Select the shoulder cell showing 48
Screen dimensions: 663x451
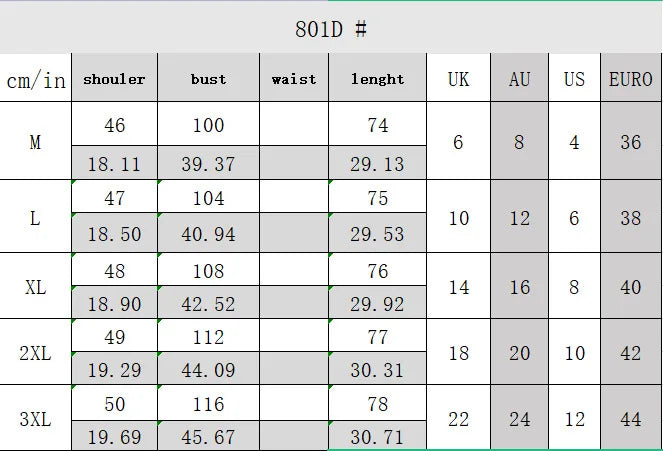coord(114,272)
